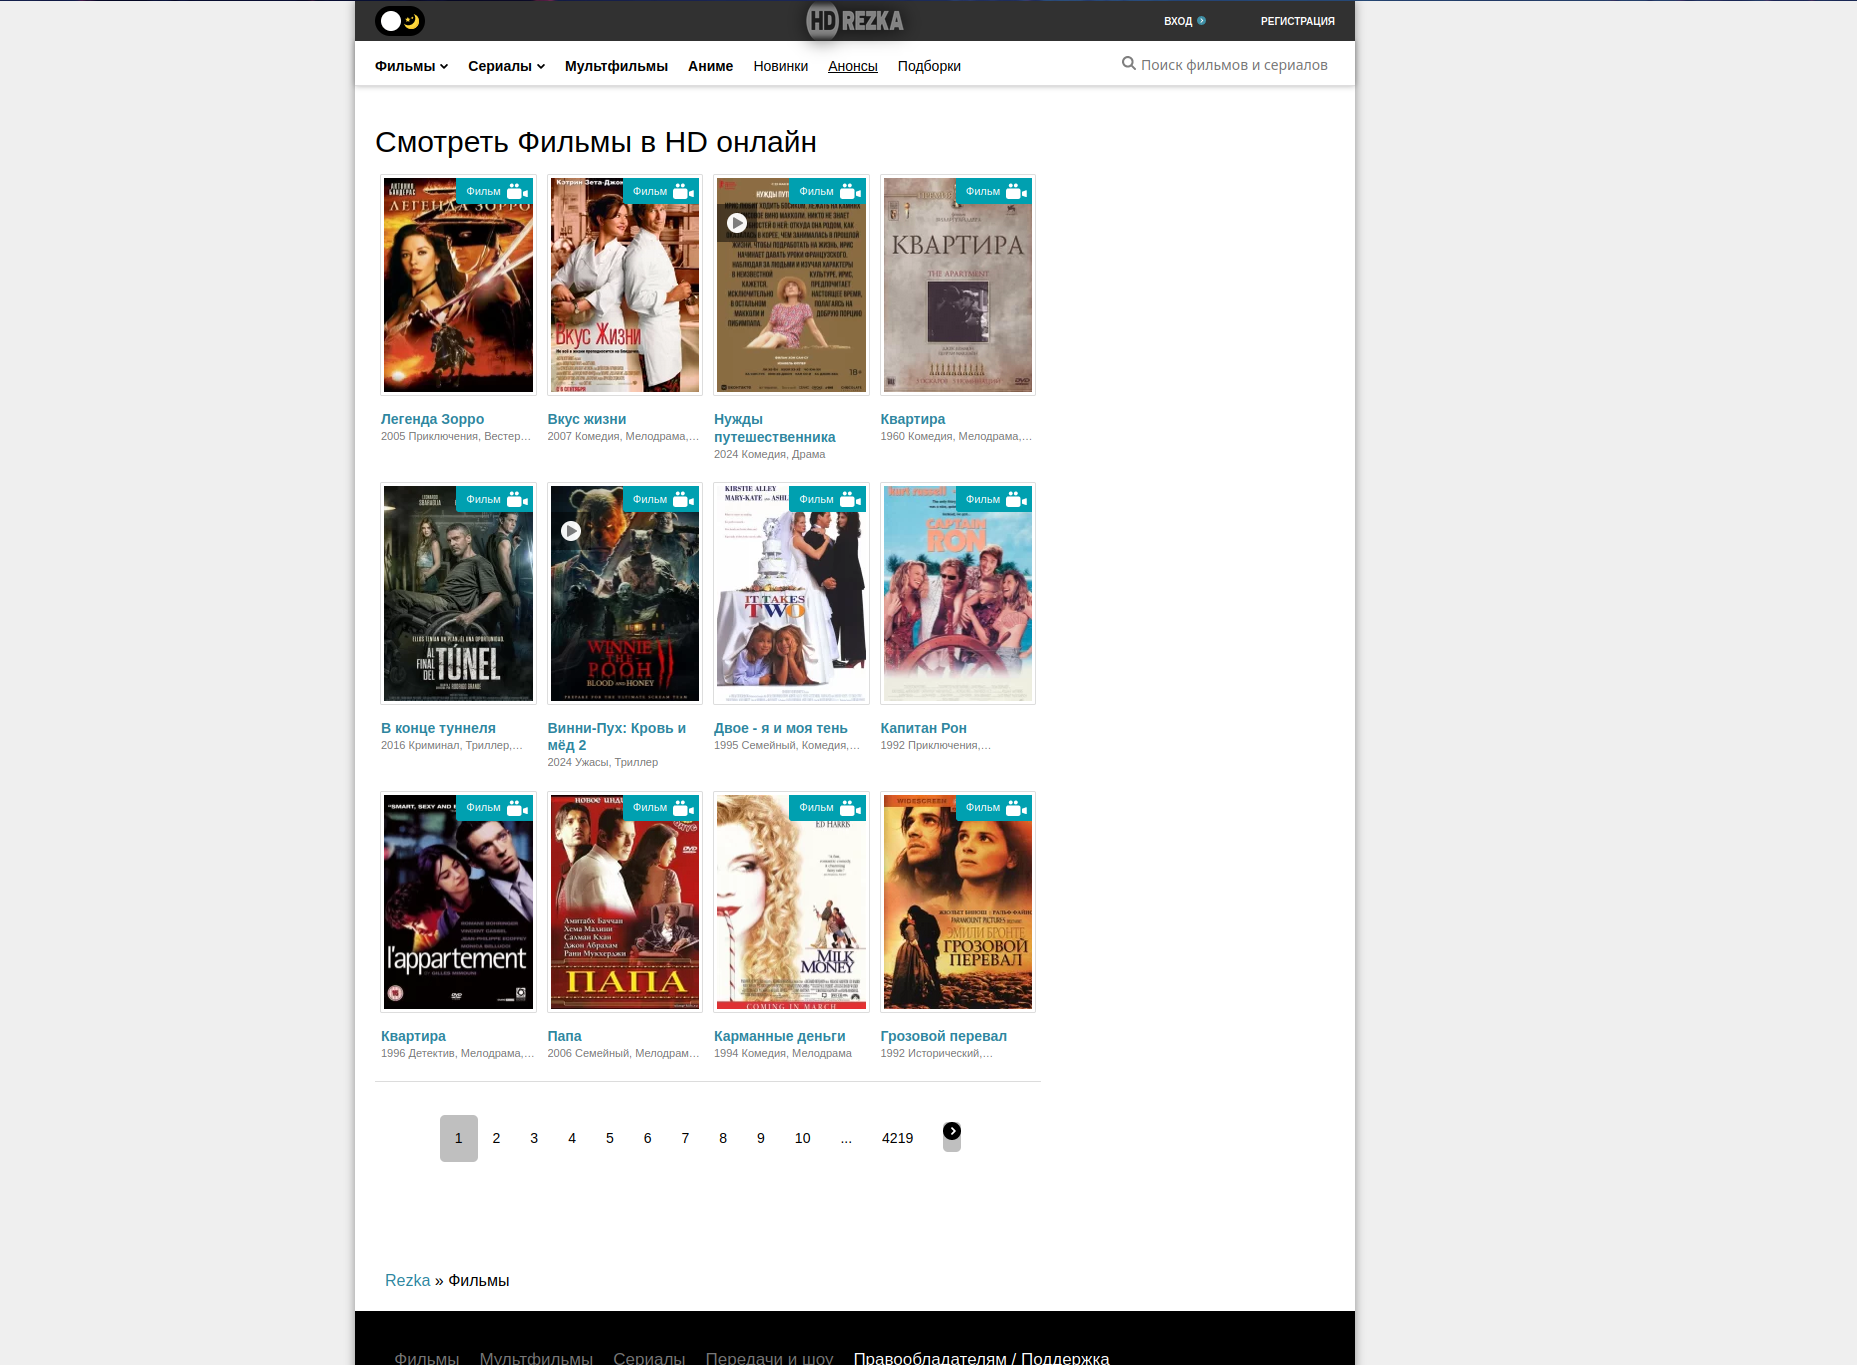1857x1365 pixels.
Task: Go to page 10
Action: pyautogui.click(x=803, y=1138)
